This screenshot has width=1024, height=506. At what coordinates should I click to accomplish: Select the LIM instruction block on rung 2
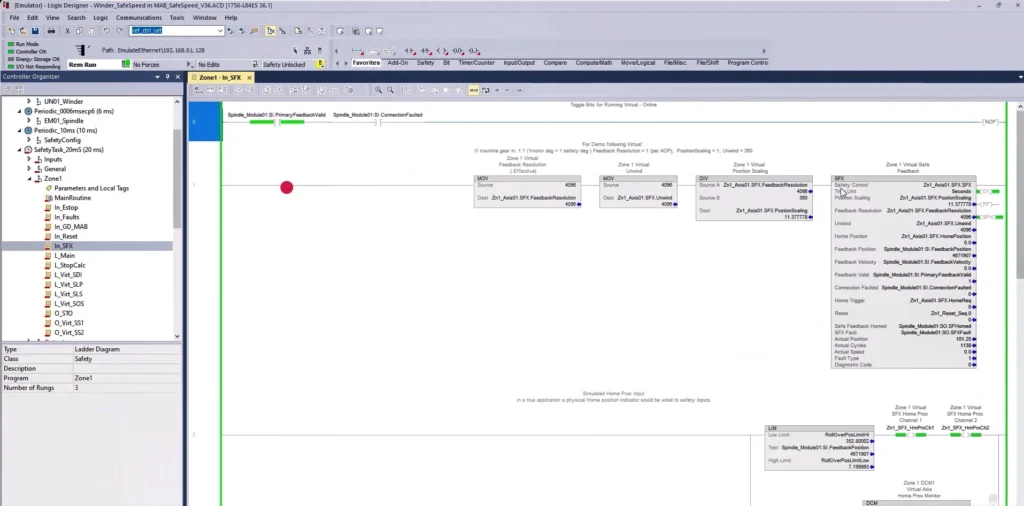pos(819,447)
